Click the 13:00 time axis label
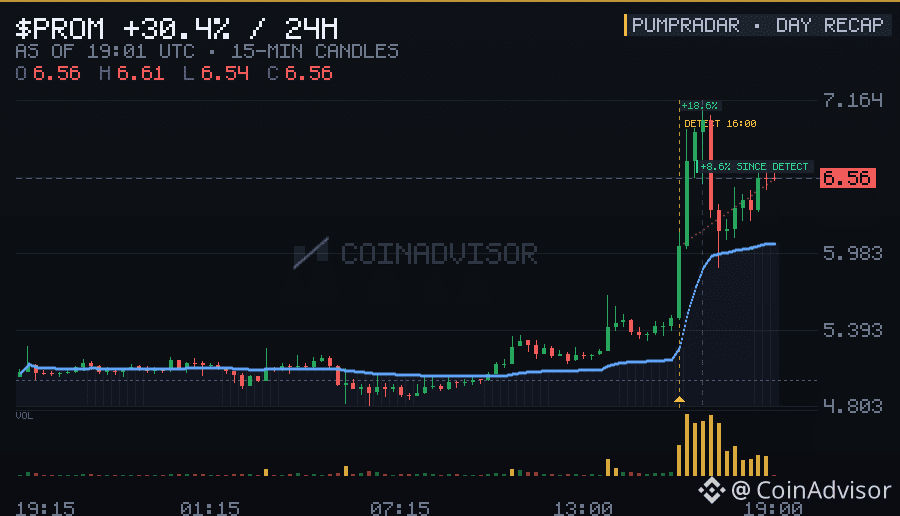Screen dimensions: 900x516 pyautogui.click(x=583, y=509)
